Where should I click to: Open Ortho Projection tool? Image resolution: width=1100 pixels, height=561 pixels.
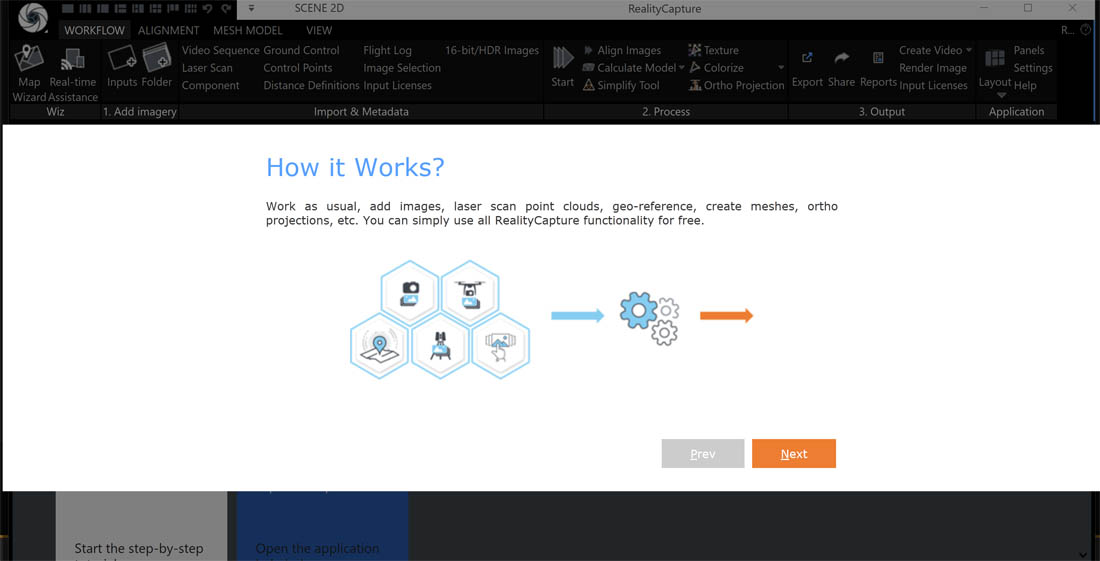(x=737, y=86)
